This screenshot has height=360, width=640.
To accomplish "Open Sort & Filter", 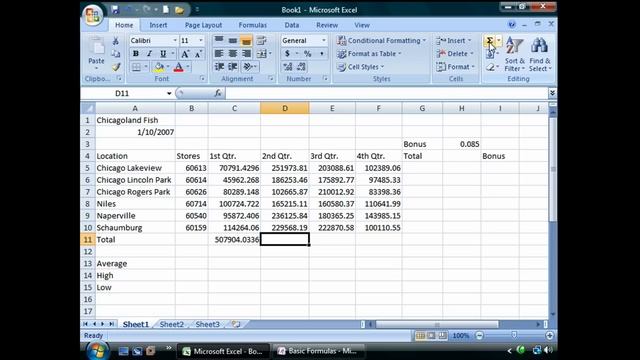I will (x=514, y=54).
